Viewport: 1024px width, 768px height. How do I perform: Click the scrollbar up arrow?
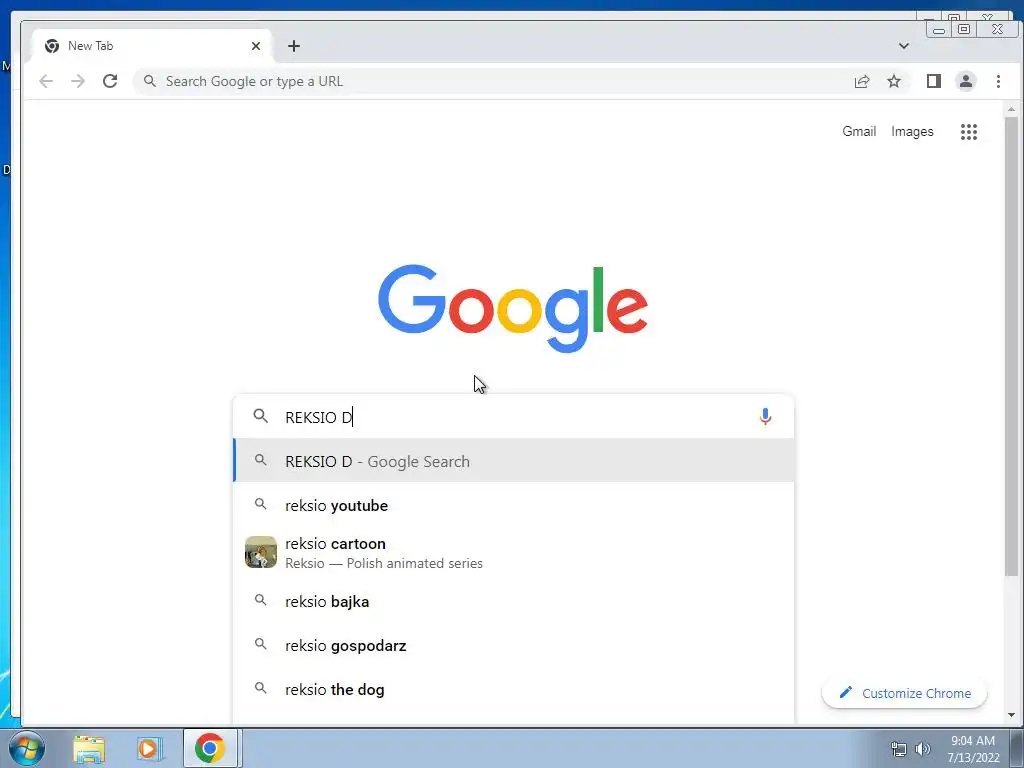point(1012,110)
